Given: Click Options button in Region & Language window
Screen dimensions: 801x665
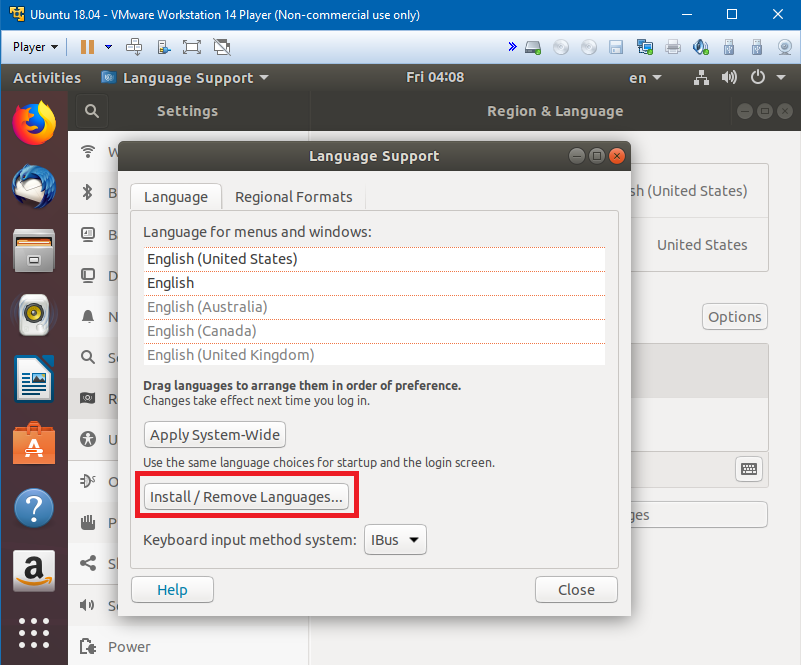Looking at the screenshot, I should coord(735,317).
